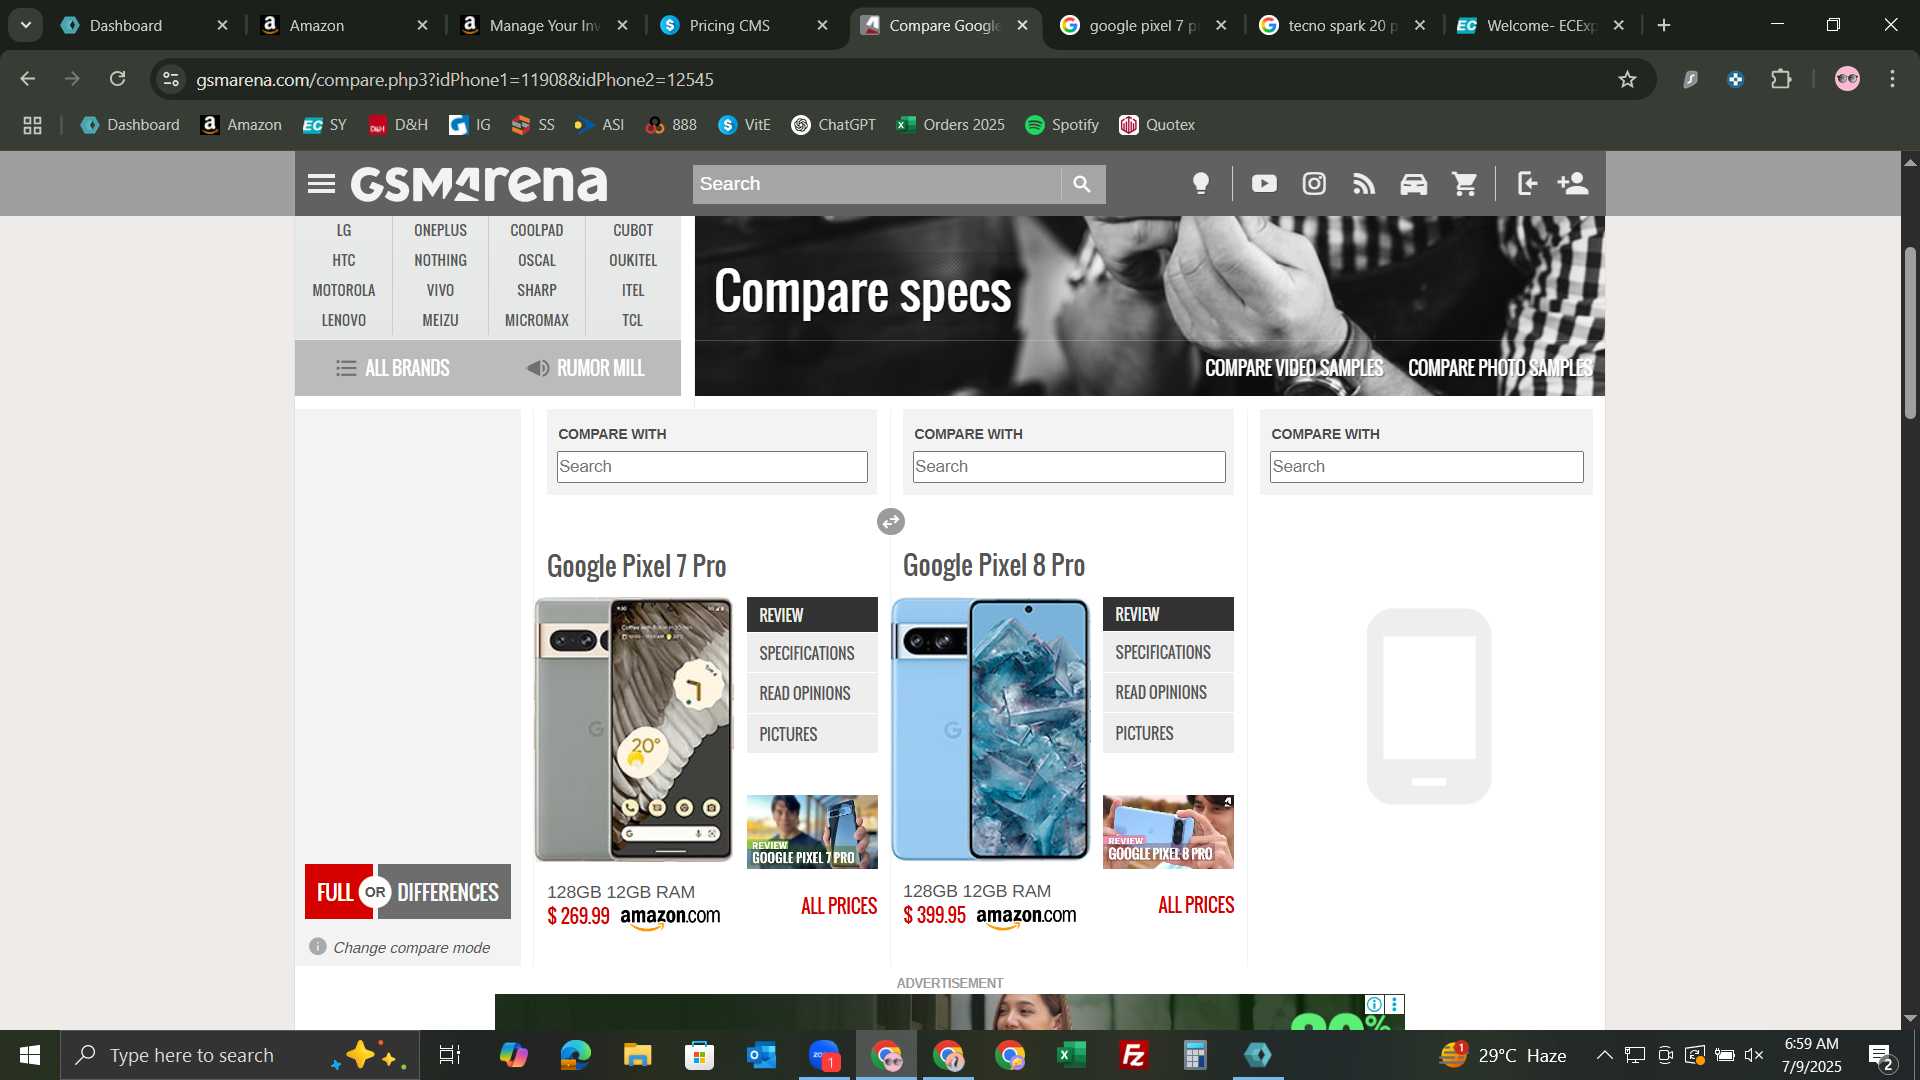This screenshot has width=1920, height=1080.
Task: Open the tab search dropdown arrow
Action: tap(26, 25)
